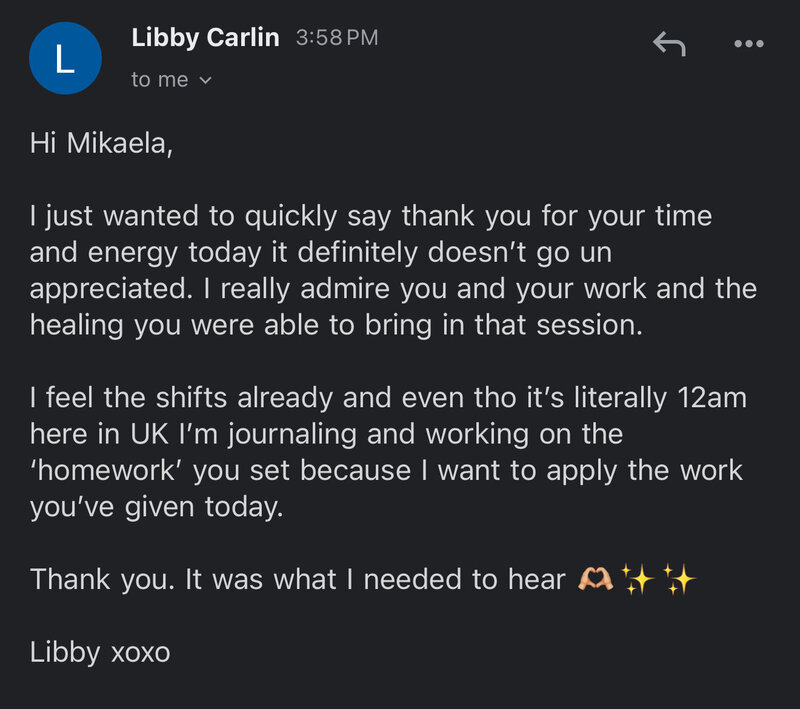Viewport: 800px width, 709px height.
Task: Open the three-dot more options menu
Action: [x=748, y=44]
